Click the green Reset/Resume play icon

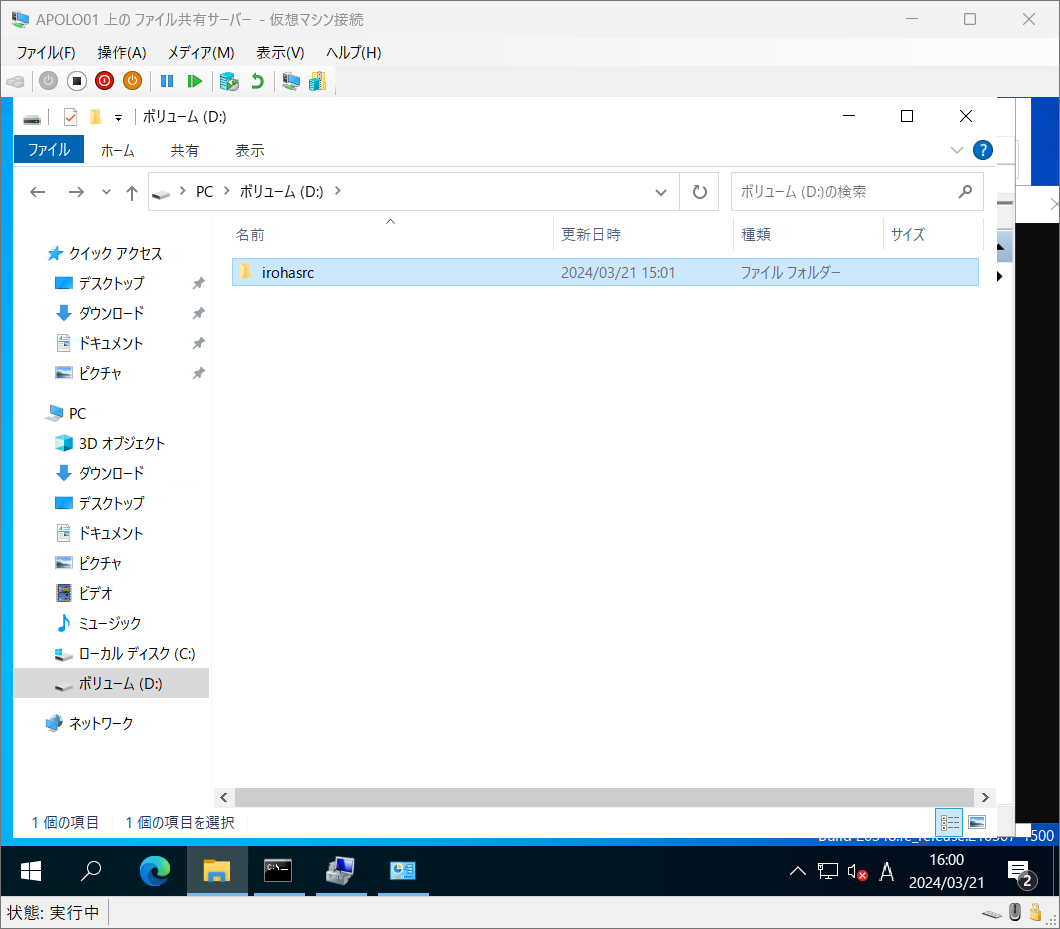(195, 81)
